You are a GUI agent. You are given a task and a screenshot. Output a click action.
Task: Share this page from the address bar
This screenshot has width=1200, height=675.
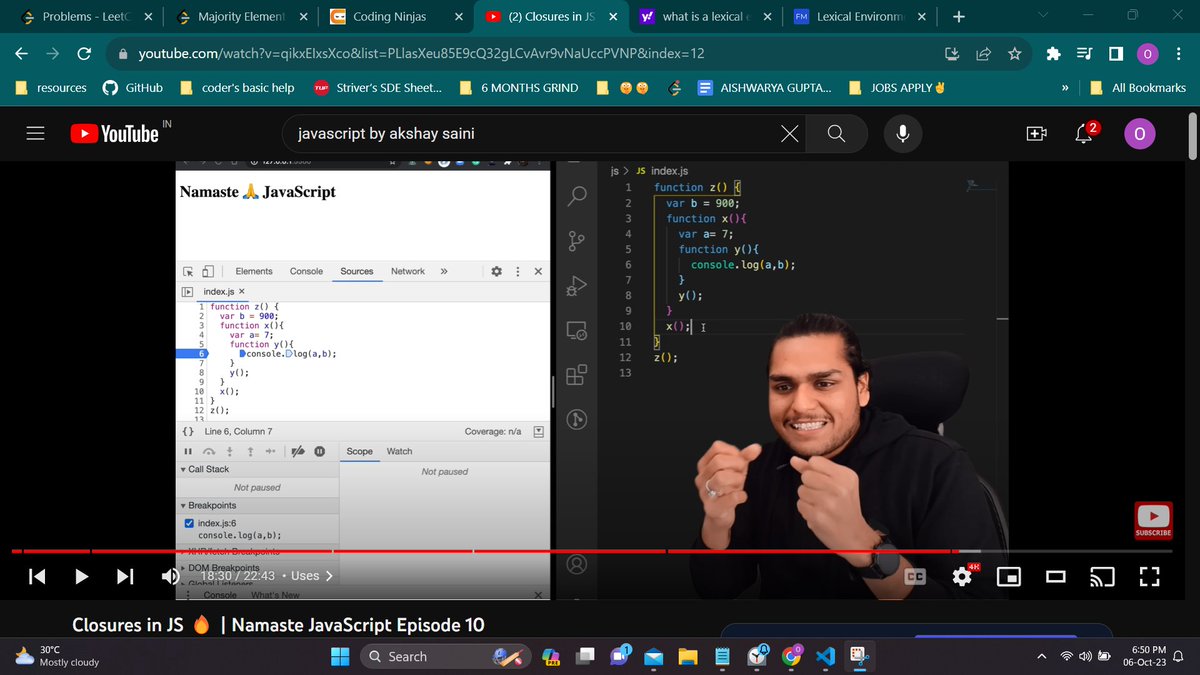[983, 53]
